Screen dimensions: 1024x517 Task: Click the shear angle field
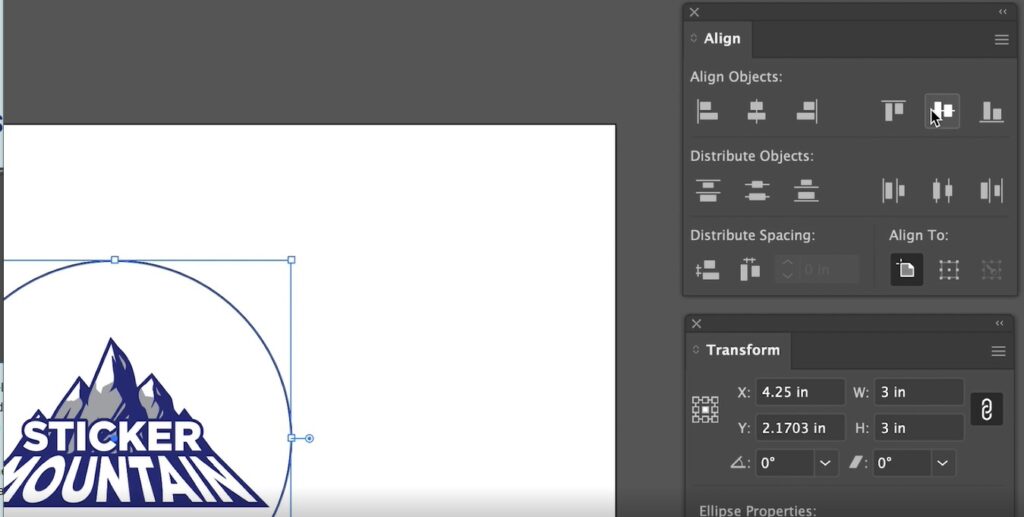[902, 463]
